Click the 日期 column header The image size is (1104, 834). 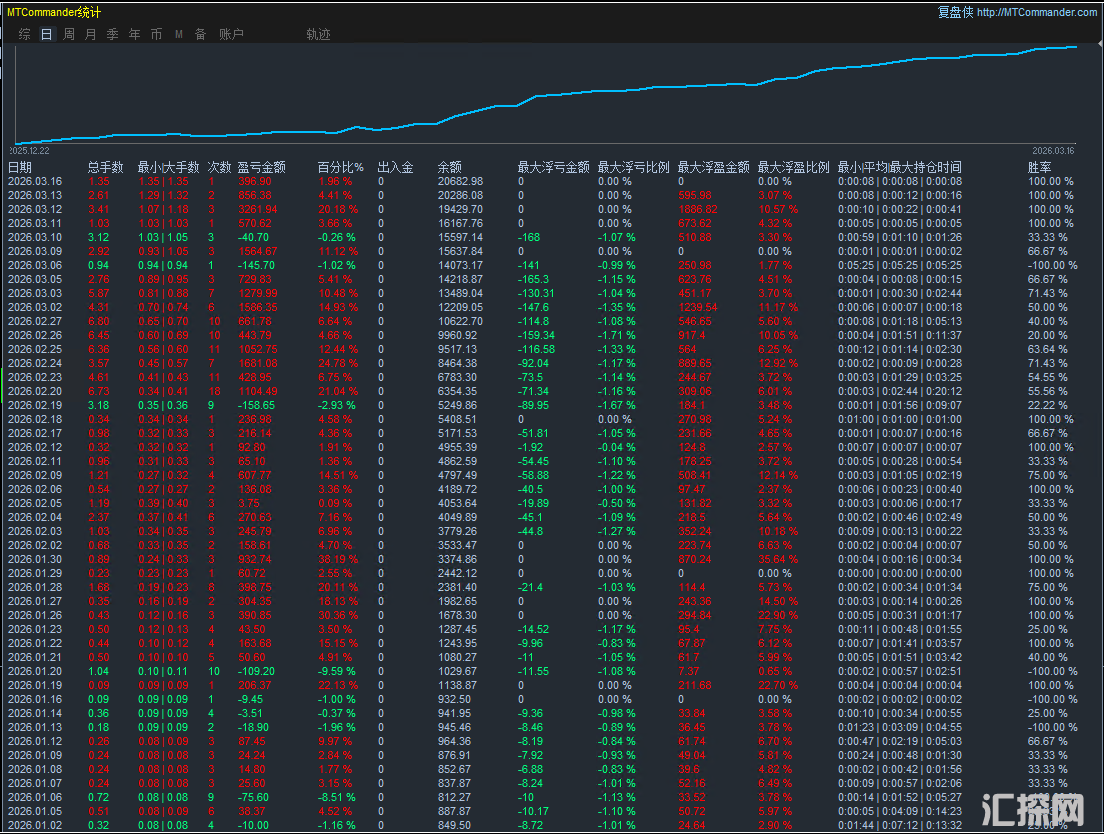(20, 167)
